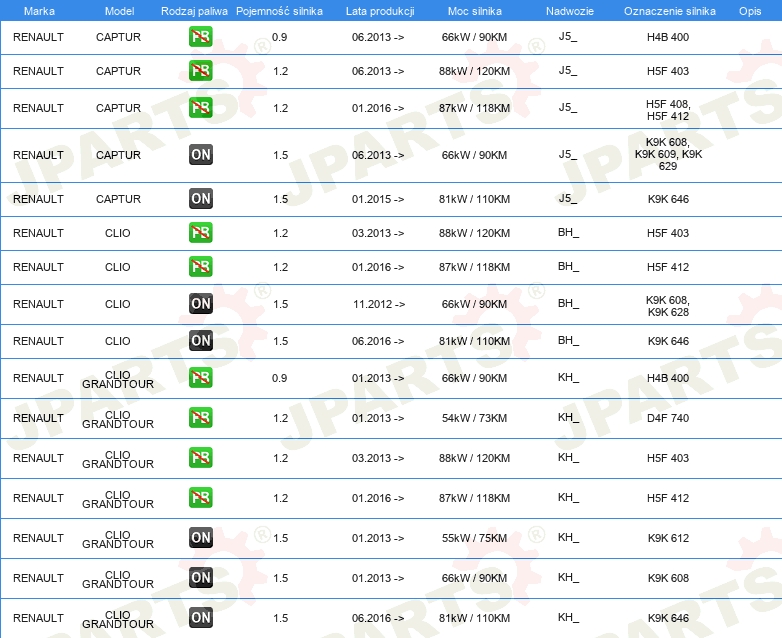Select engine code cell K9K 608, K9K 628

coord(668,306)
